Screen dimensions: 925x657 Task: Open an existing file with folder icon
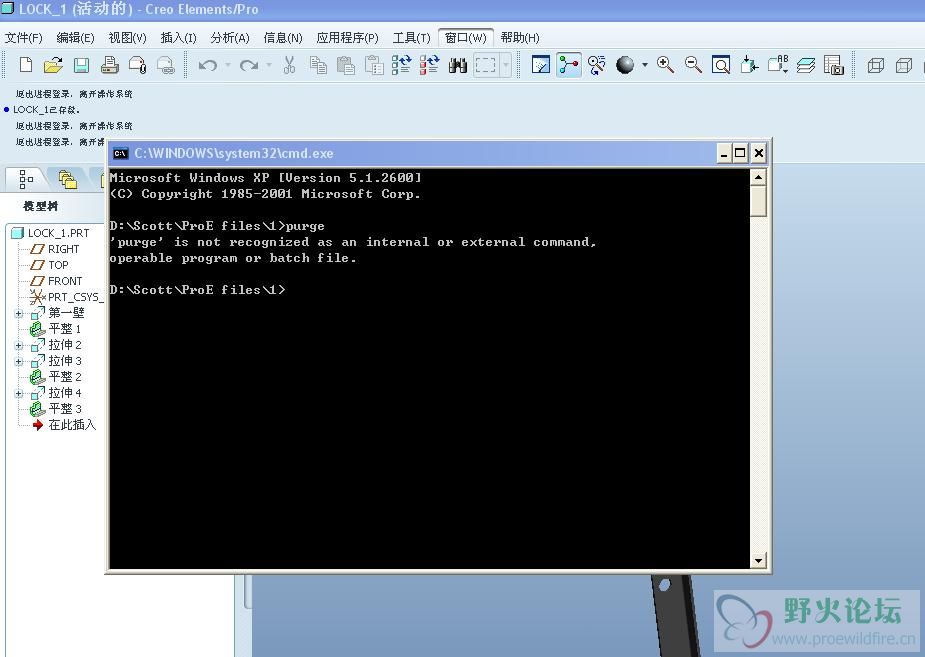pos(53,64)
